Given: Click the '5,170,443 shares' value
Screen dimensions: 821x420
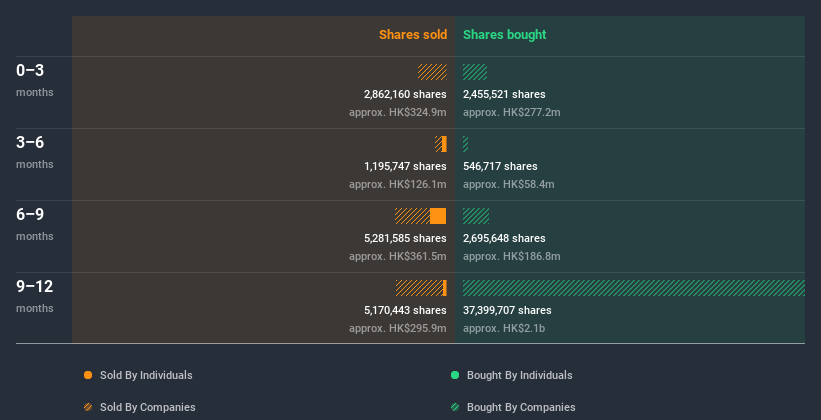Looking at the screenshot, I should pyautogui.click(x=405, y=310).
